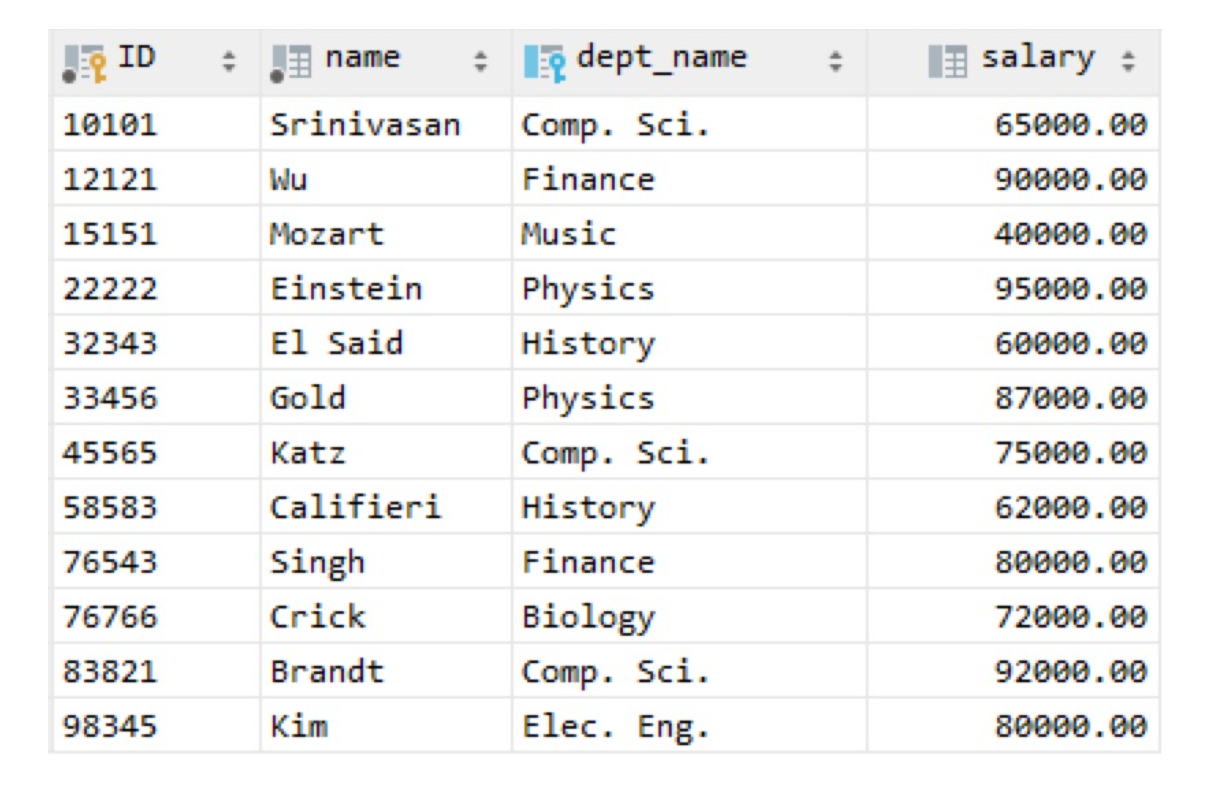The width and height of the screenshot is (1226, 790).
Task: Select name cell Crick
Action: click(x=386, y=616)
